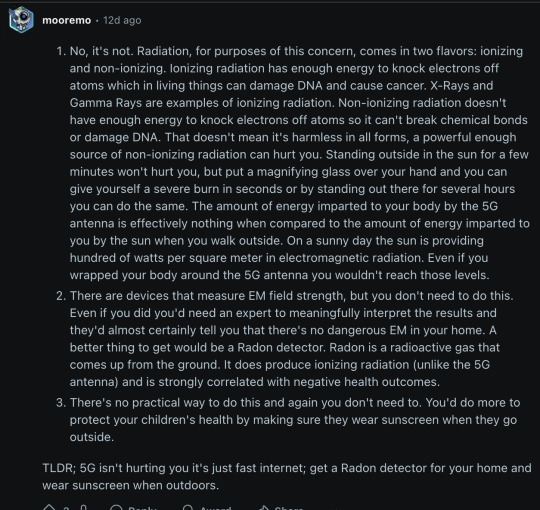
Task: Click the list number 3 marker
Action: (61, 403)
